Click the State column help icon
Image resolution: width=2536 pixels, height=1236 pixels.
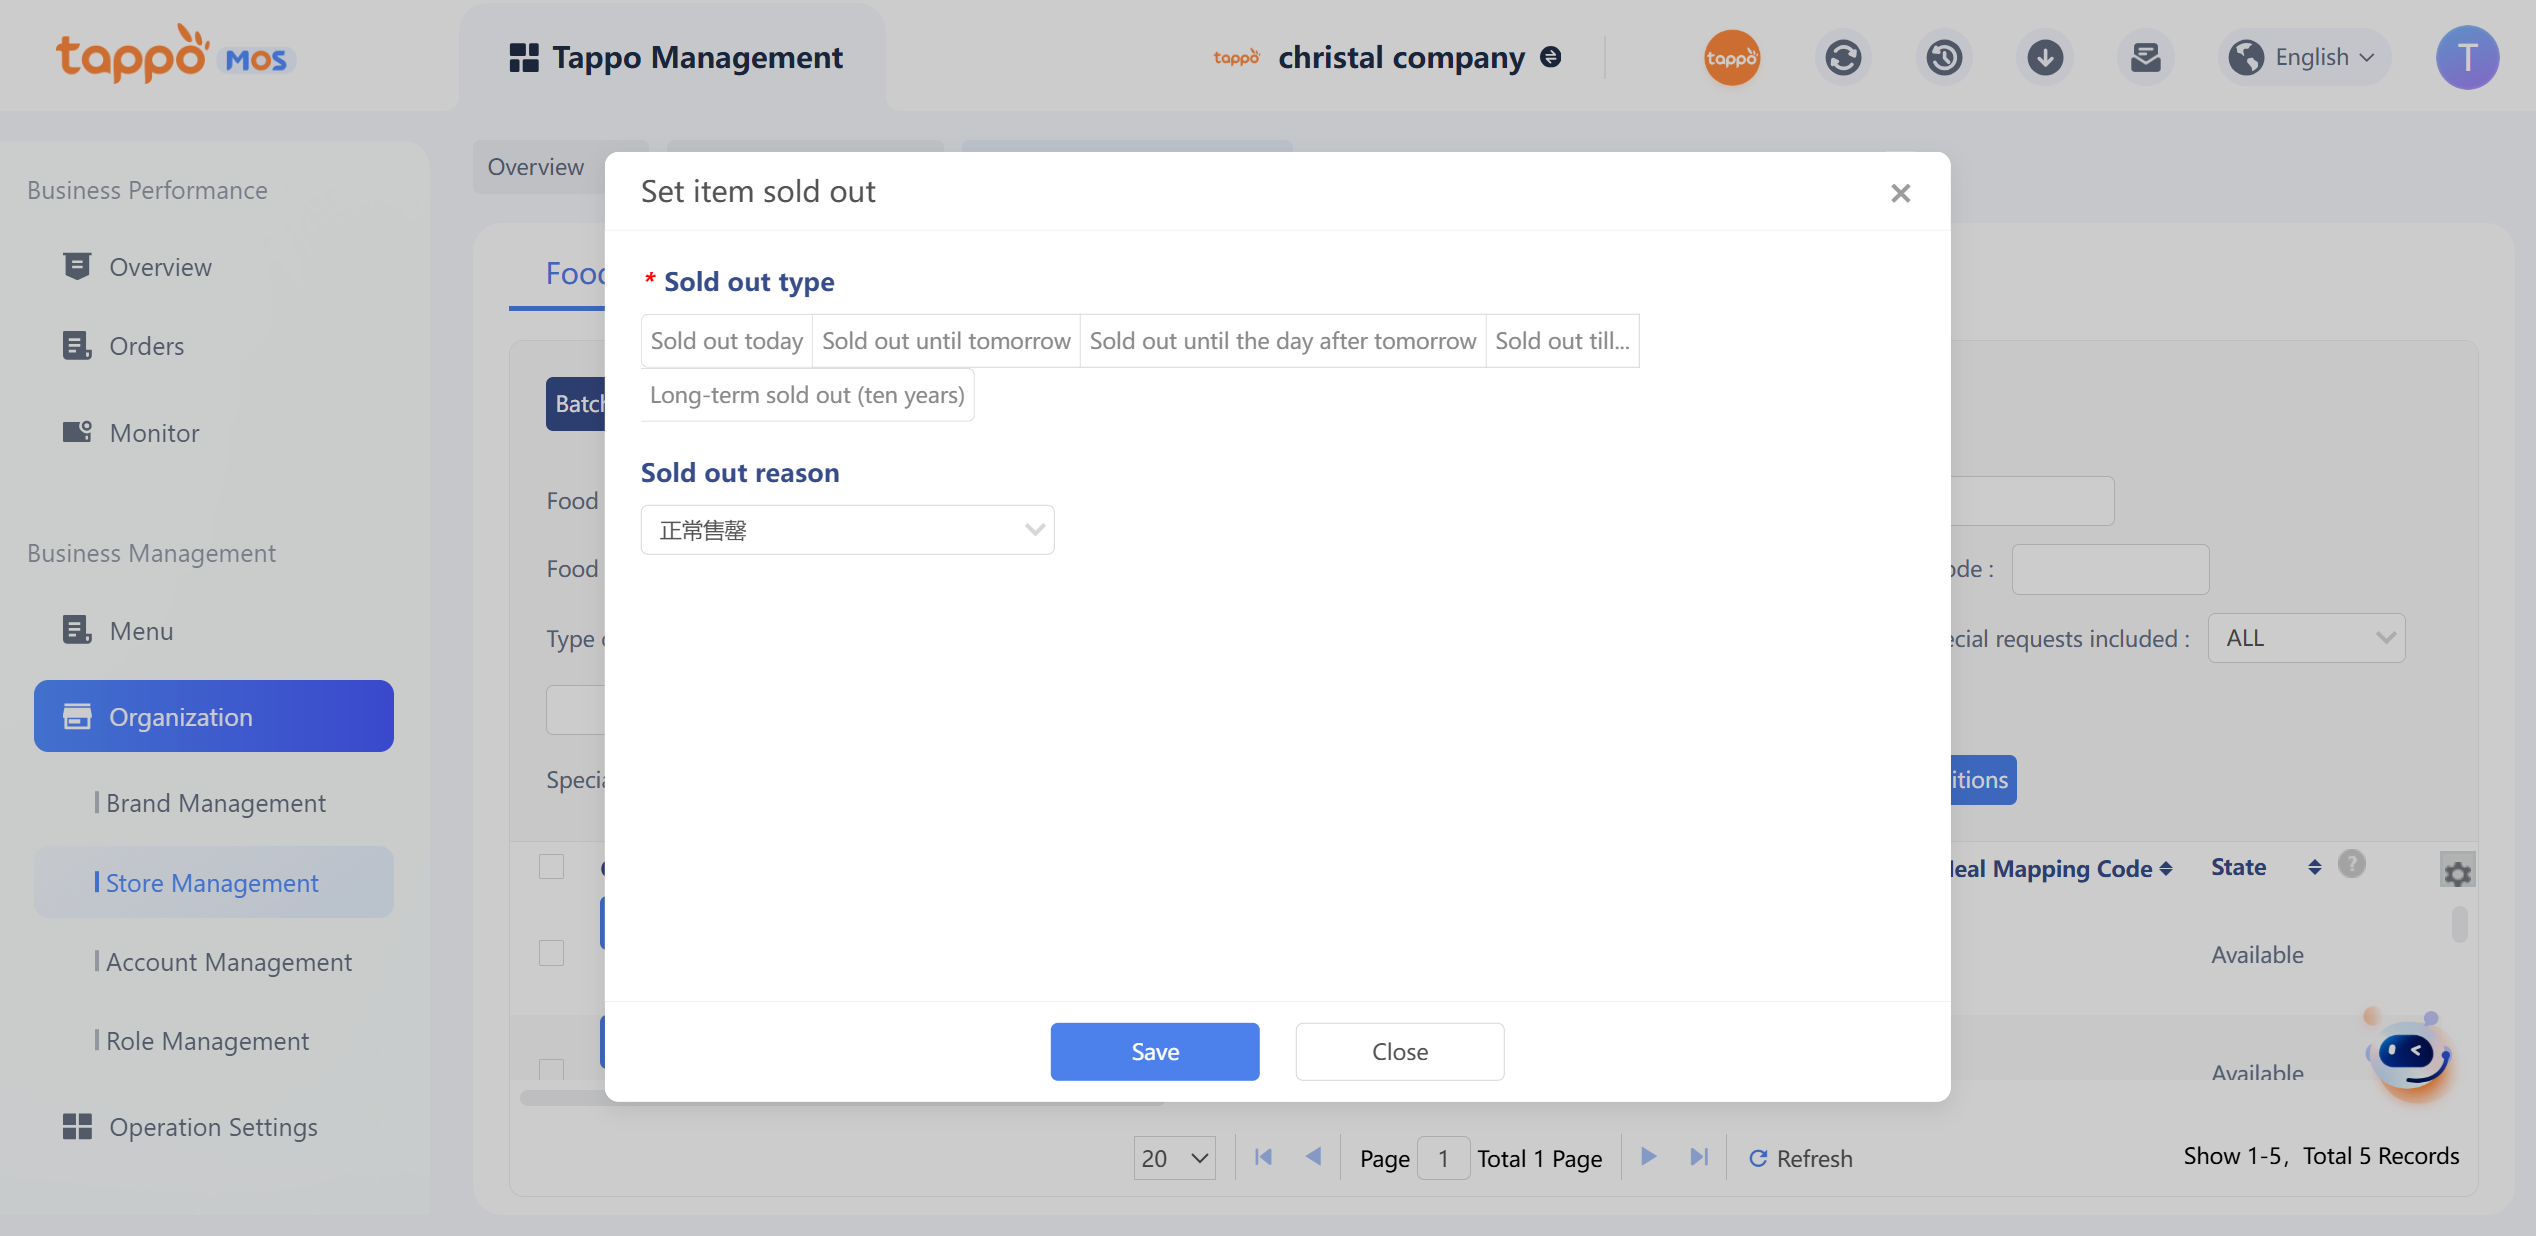[2352, 864]
